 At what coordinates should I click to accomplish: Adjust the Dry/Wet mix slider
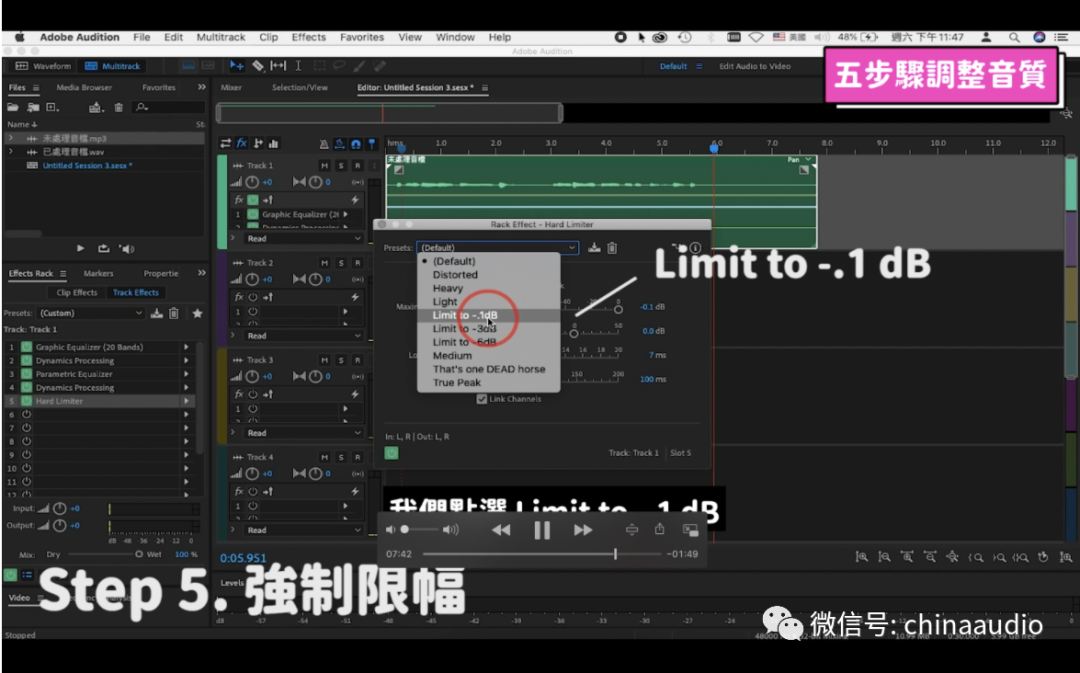tap(103, 555)
